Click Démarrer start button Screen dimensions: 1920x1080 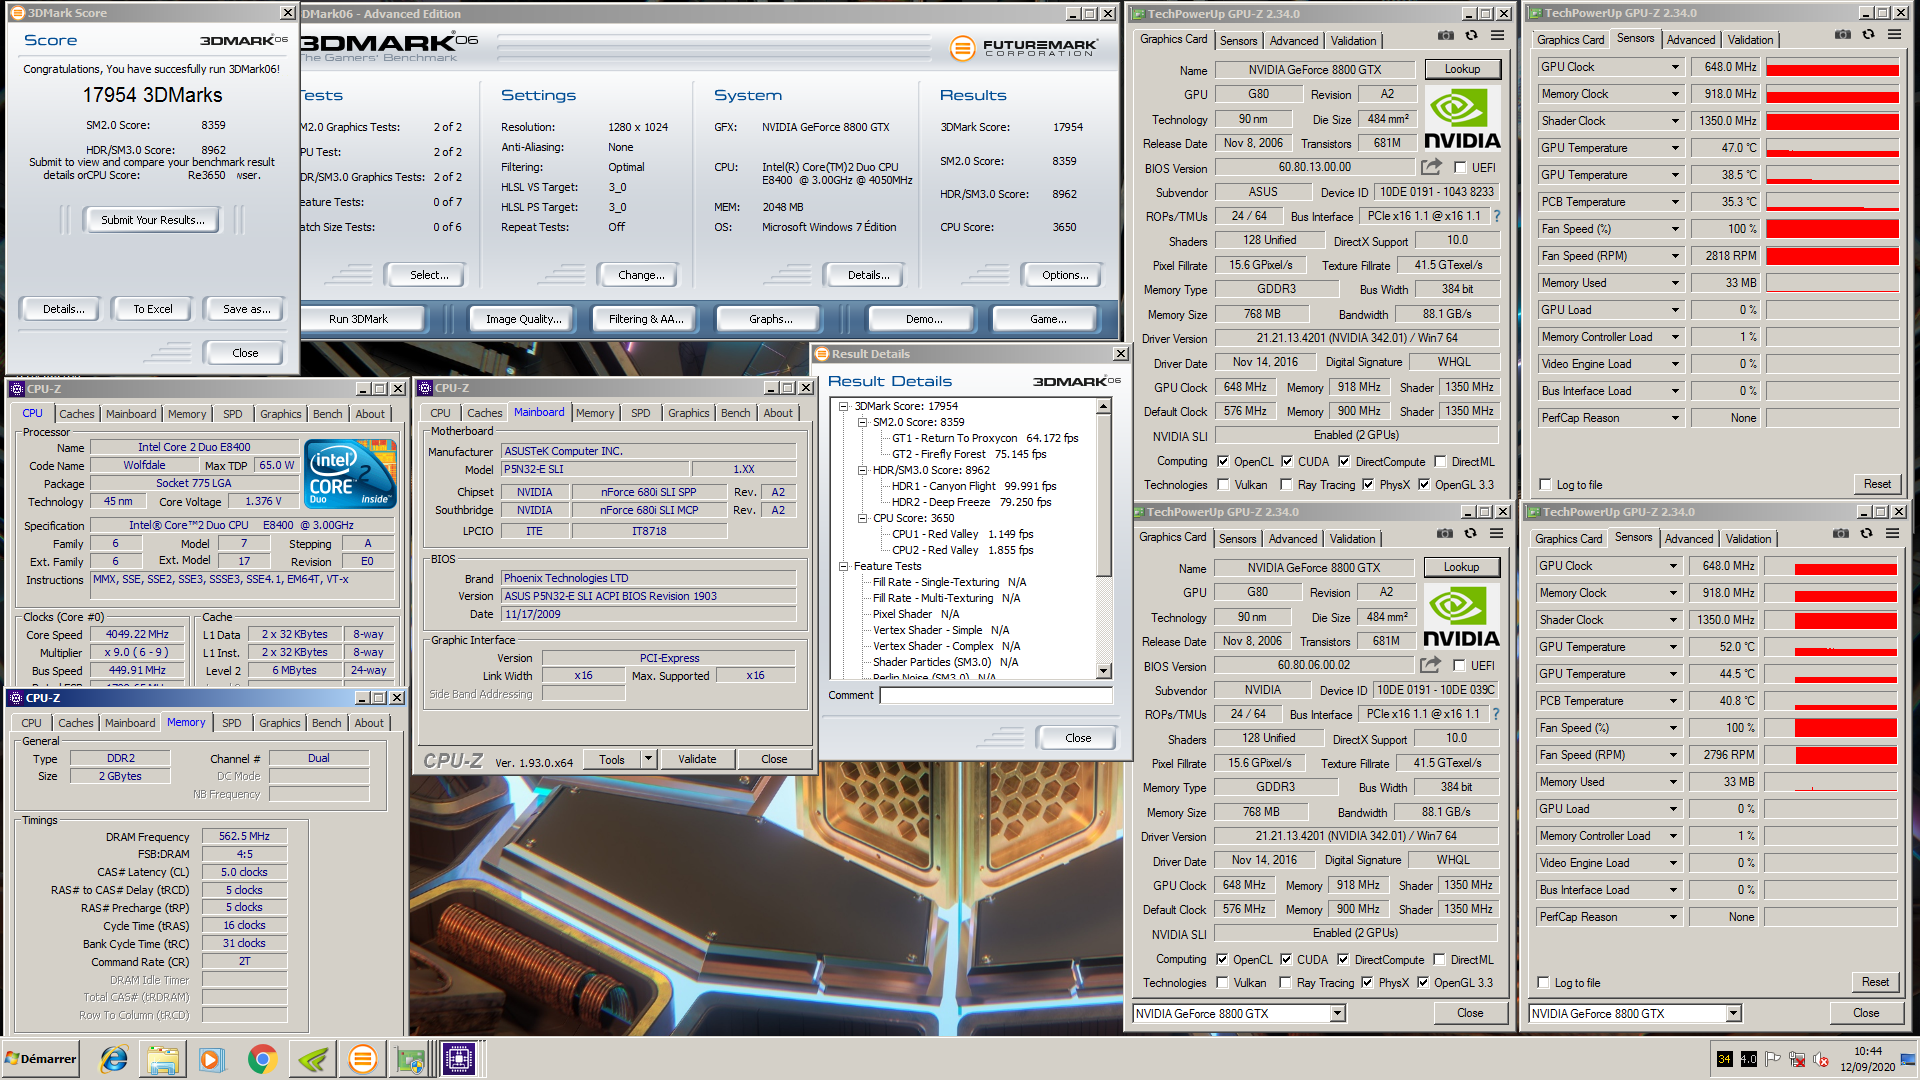[x=41, y=1059]
